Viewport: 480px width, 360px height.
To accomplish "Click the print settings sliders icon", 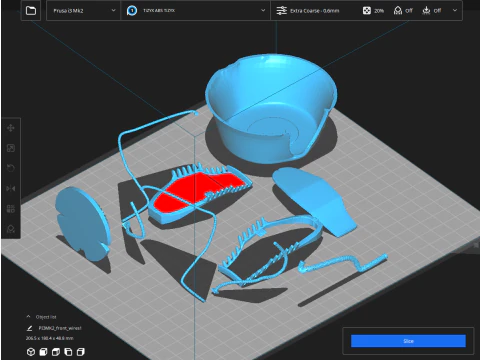I will coord(282,11).
